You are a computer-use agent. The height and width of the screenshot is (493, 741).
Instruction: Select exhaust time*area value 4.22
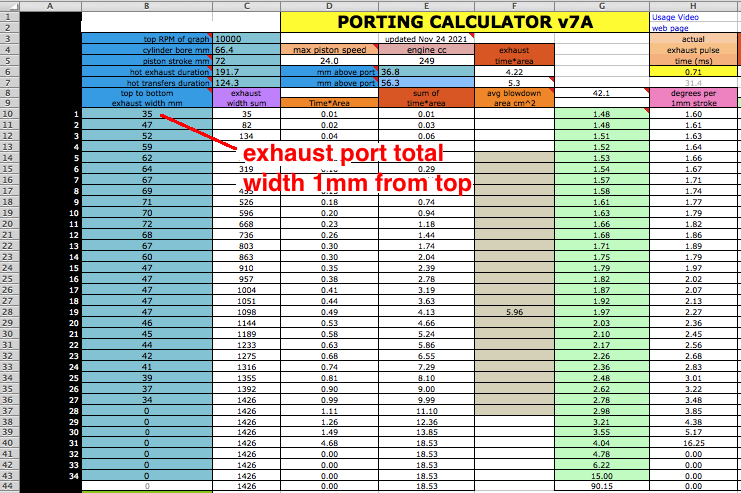pyautogui.click(x=514, y=72)
